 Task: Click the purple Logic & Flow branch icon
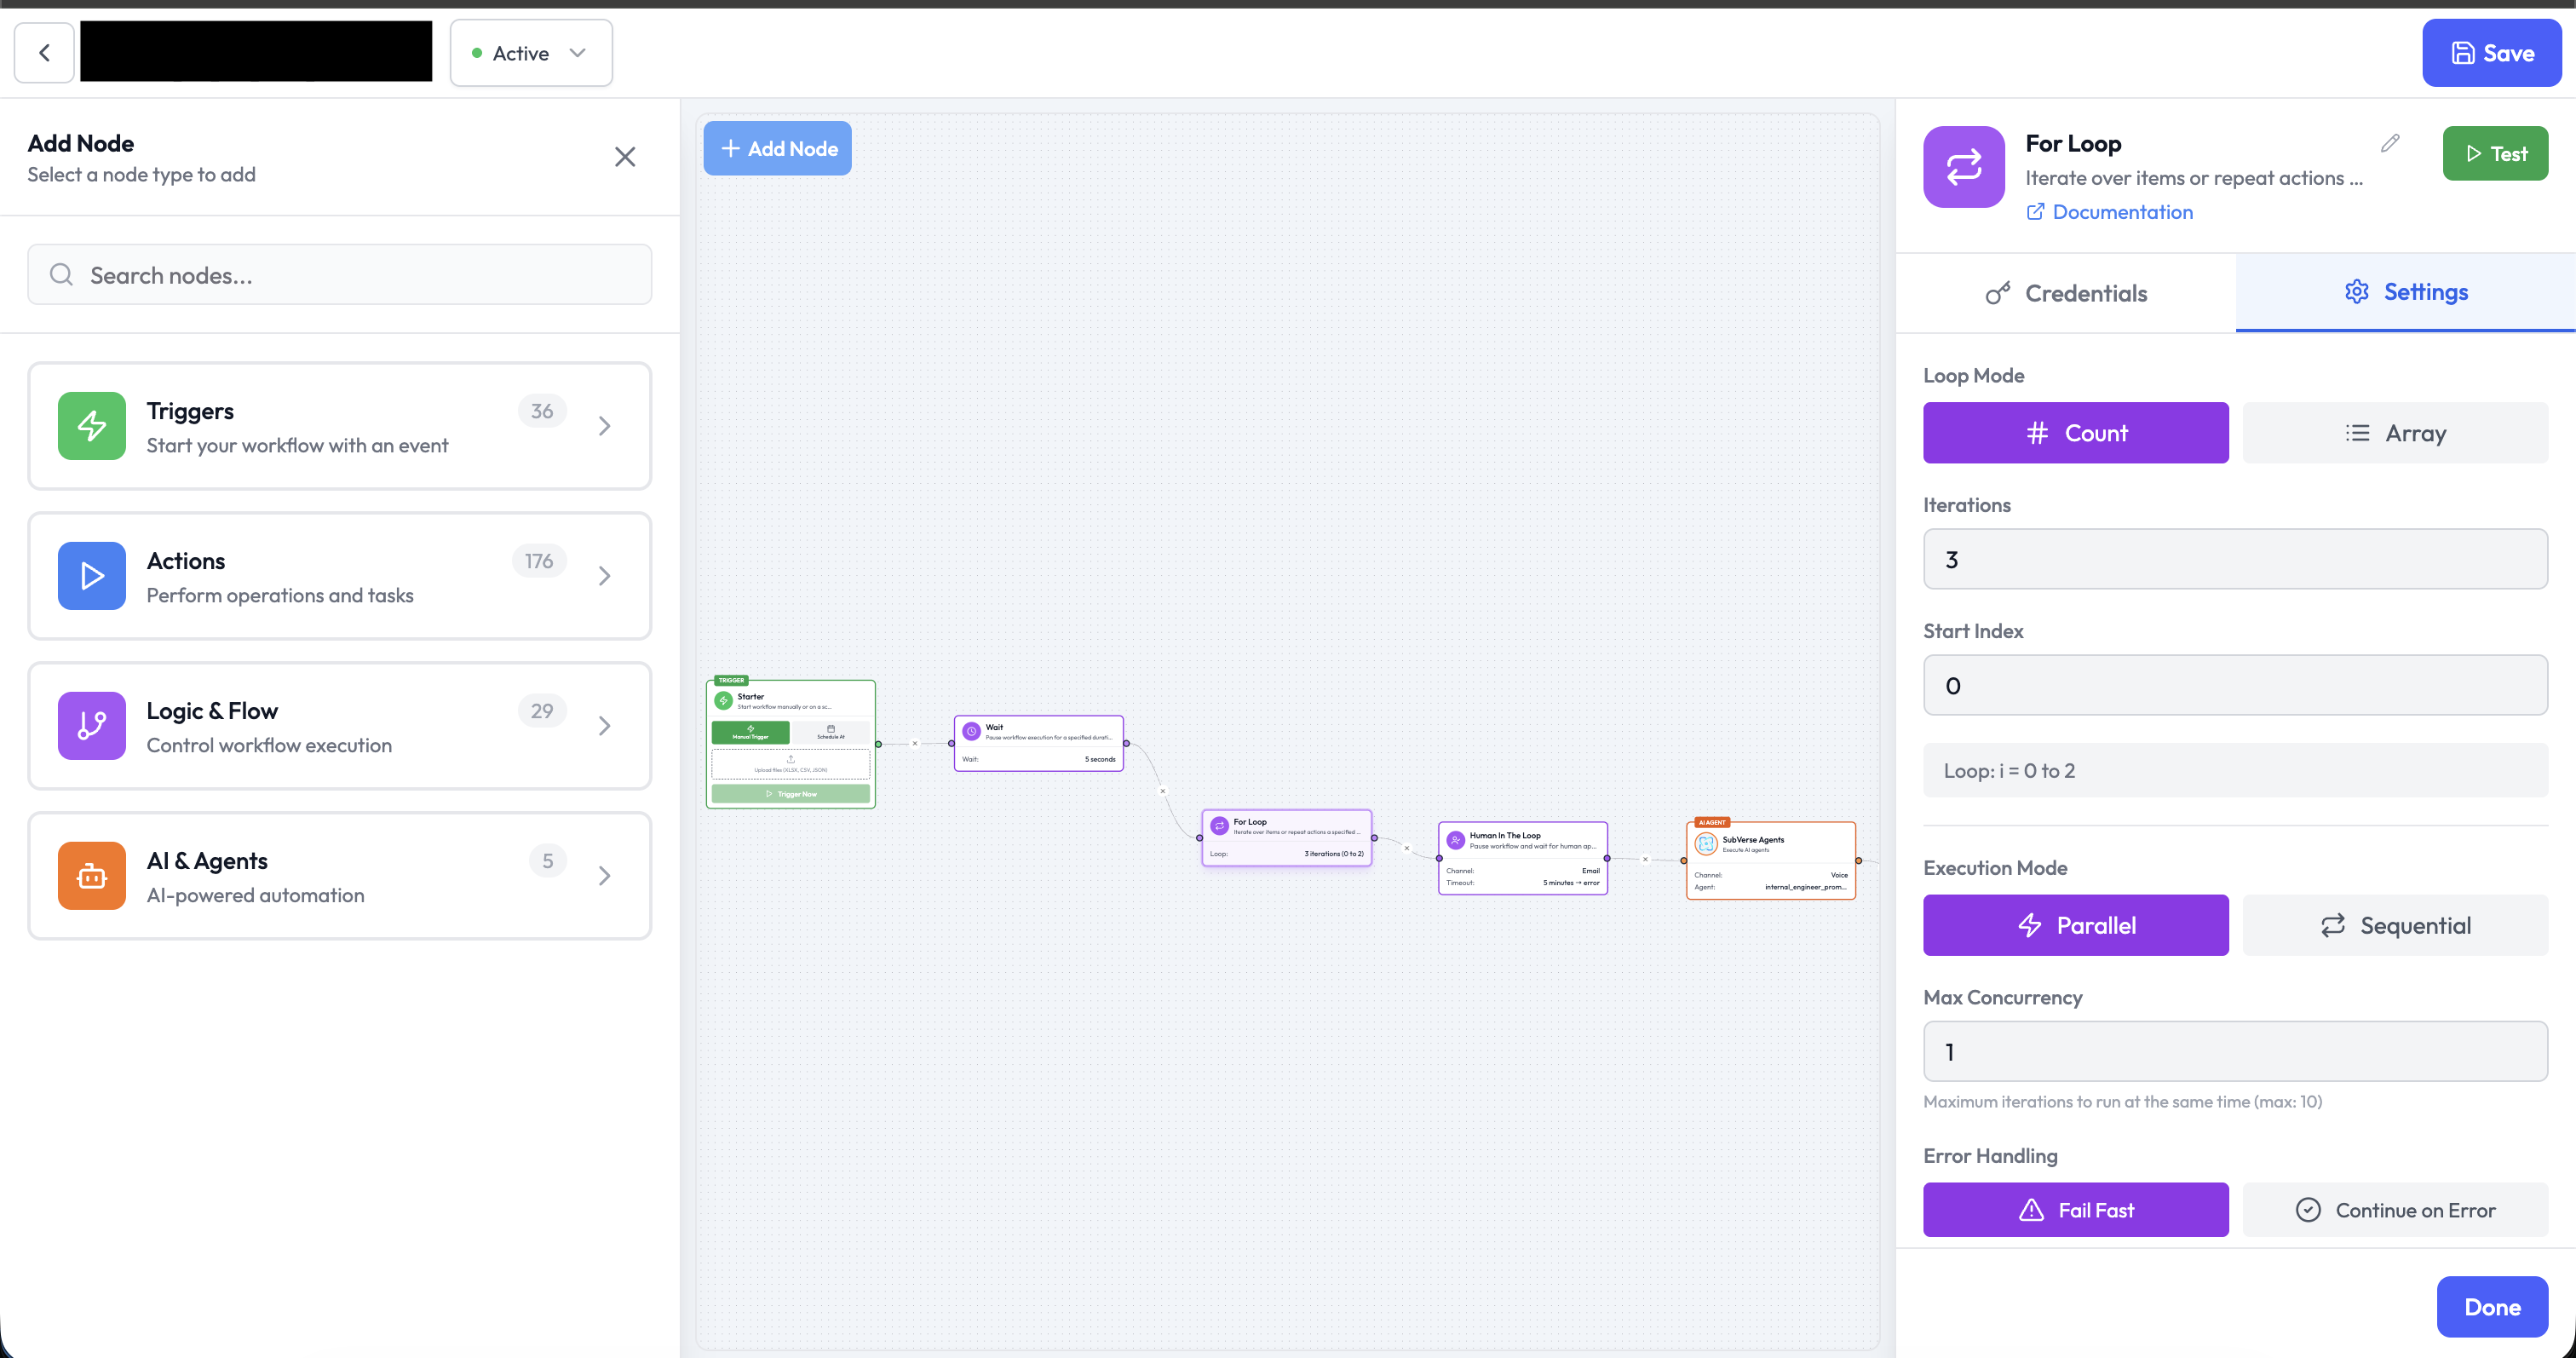point(92,726)
